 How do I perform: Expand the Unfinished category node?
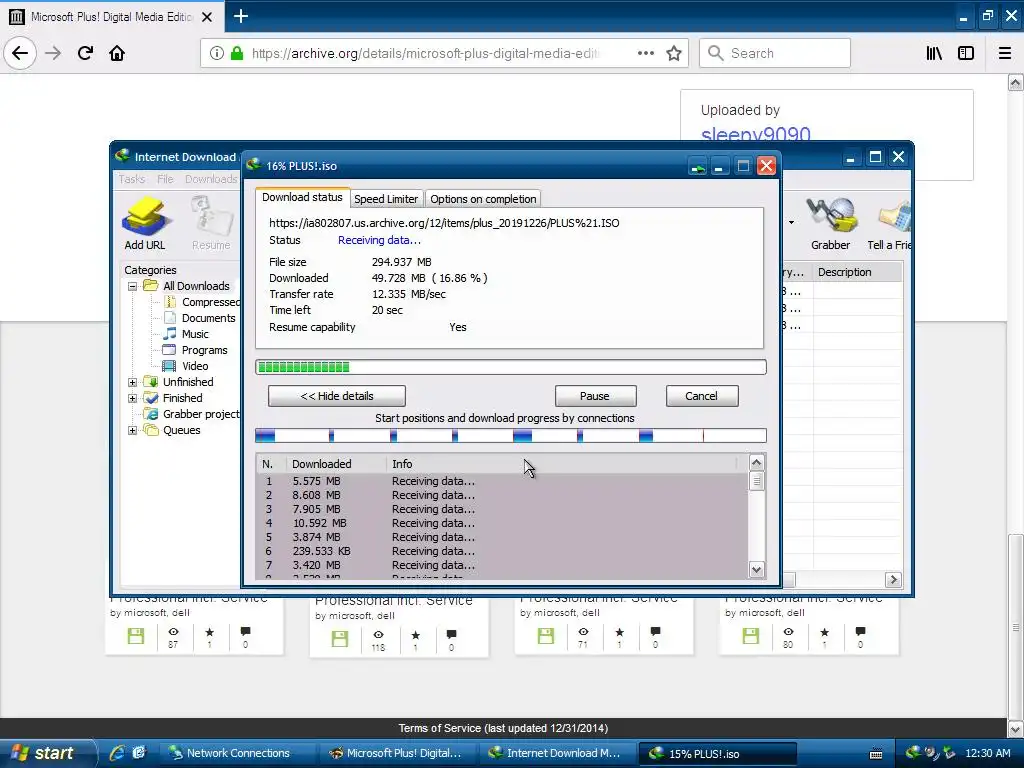coord(133,382)
